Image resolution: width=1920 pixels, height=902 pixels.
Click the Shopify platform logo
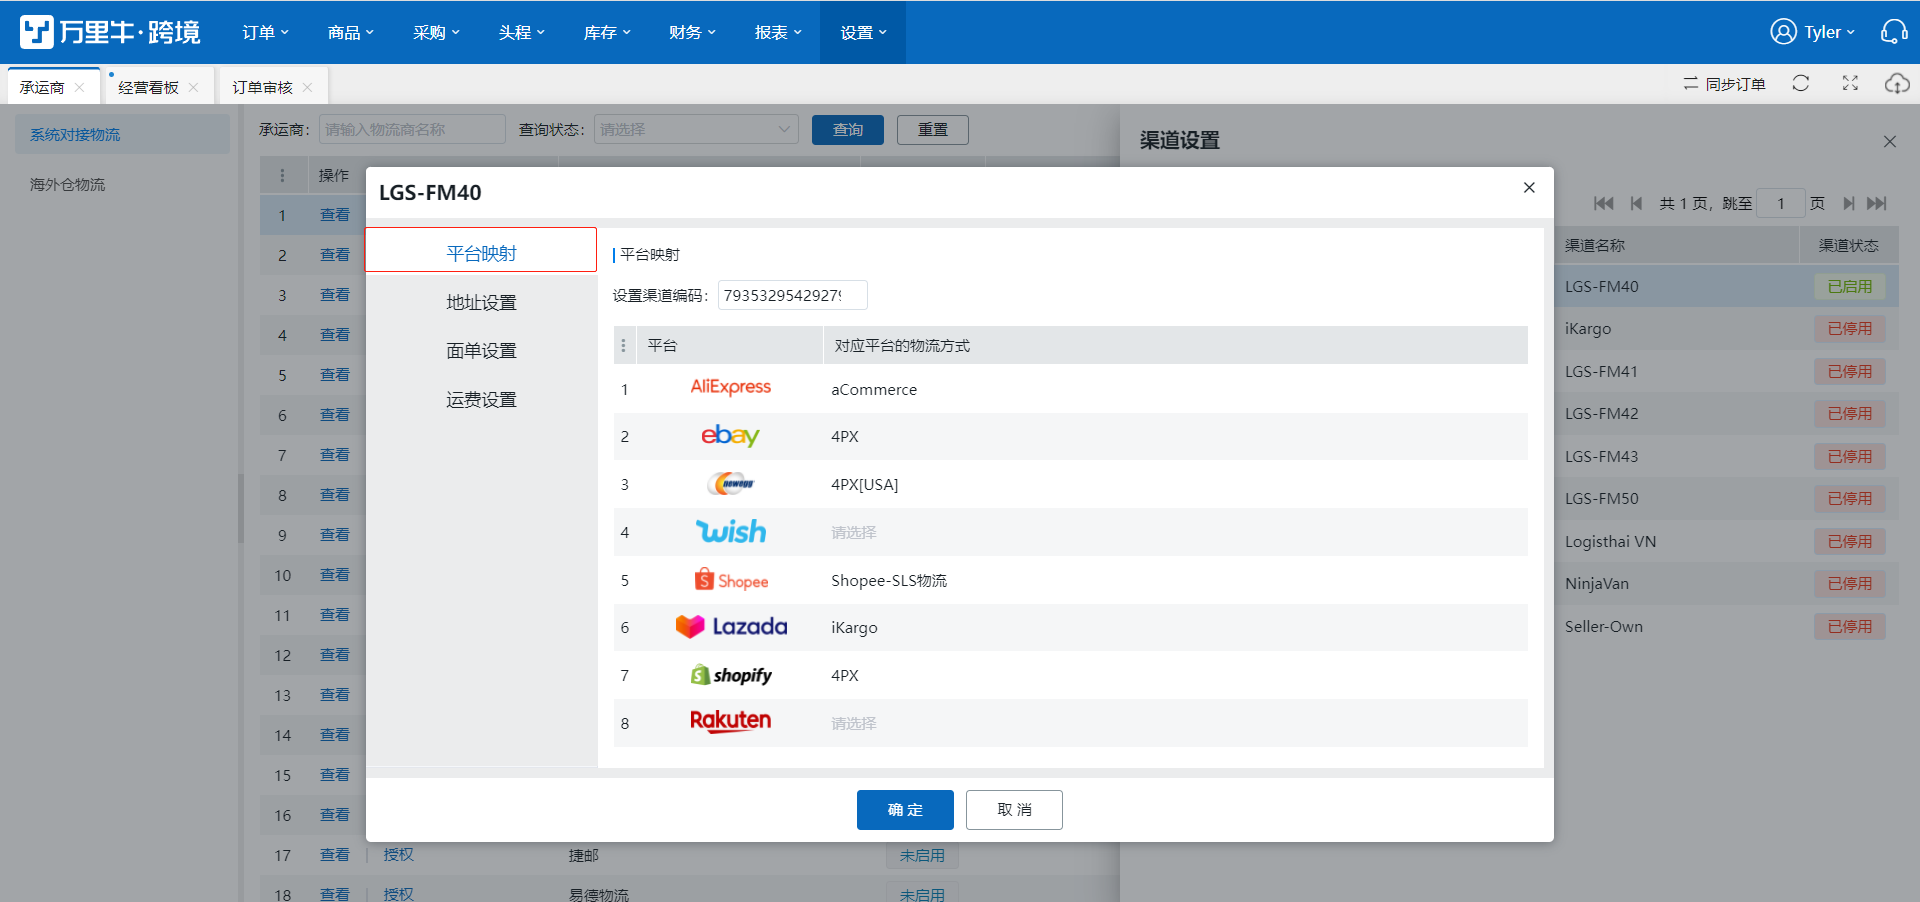pyautogui.click(x=731, y=675)
